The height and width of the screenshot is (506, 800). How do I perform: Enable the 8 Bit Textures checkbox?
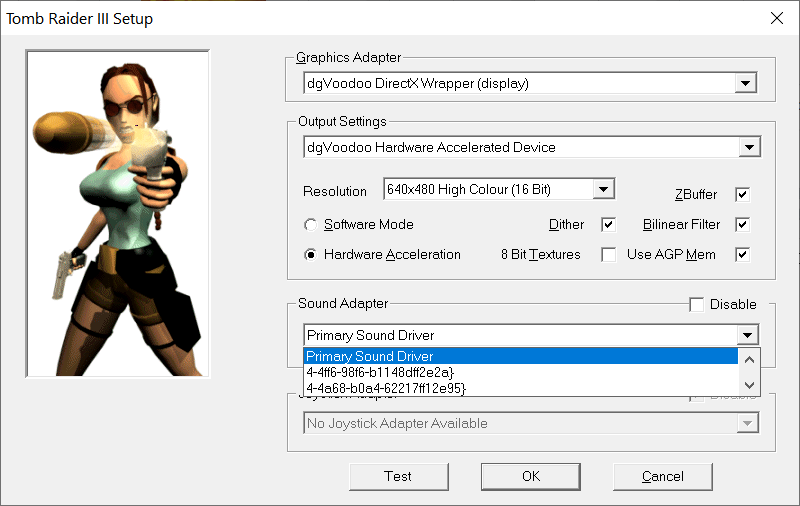pyautogui.click(x=608, y=255)
